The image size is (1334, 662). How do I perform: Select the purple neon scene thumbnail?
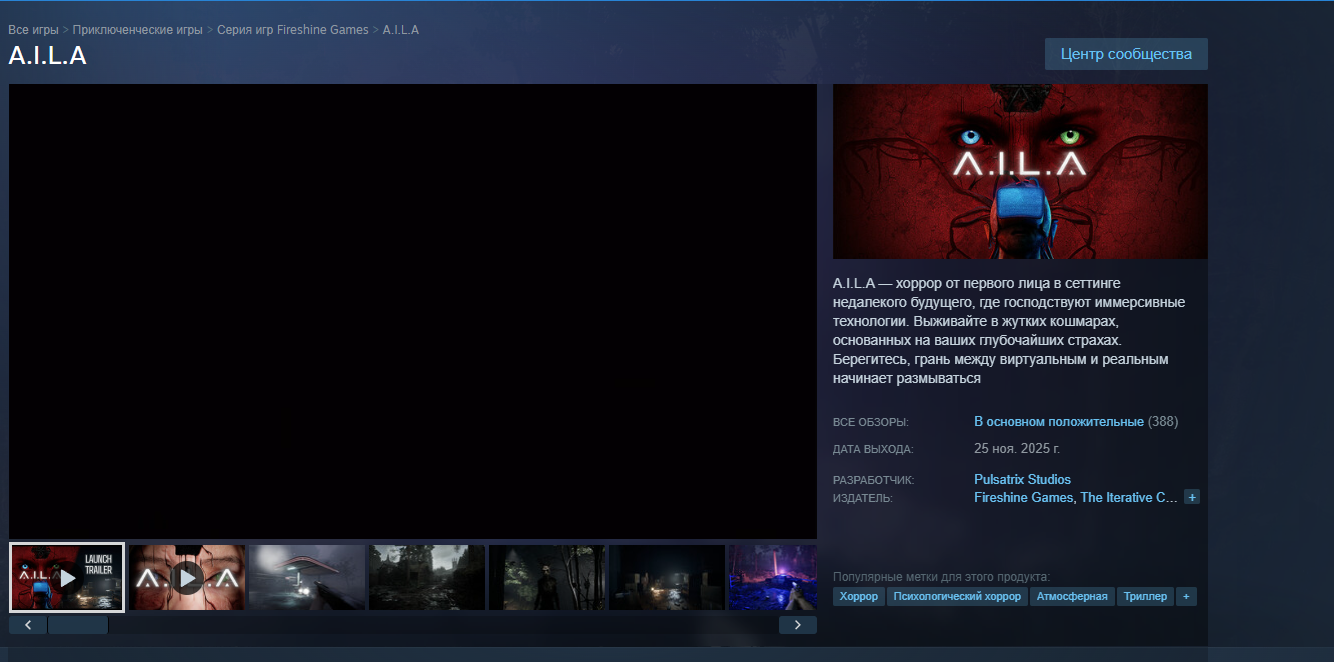(x=773, y=577)
